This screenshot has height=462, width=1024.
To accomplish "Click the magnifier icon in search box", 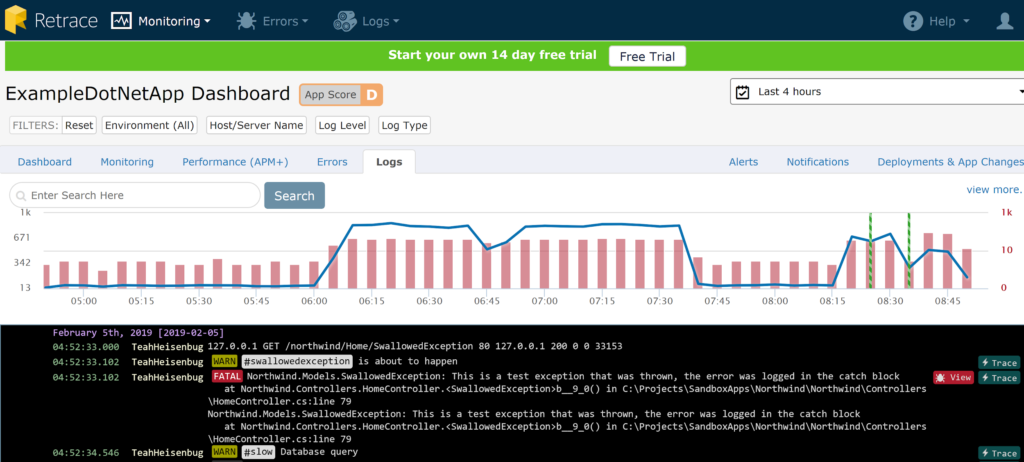I will [21, 196].
